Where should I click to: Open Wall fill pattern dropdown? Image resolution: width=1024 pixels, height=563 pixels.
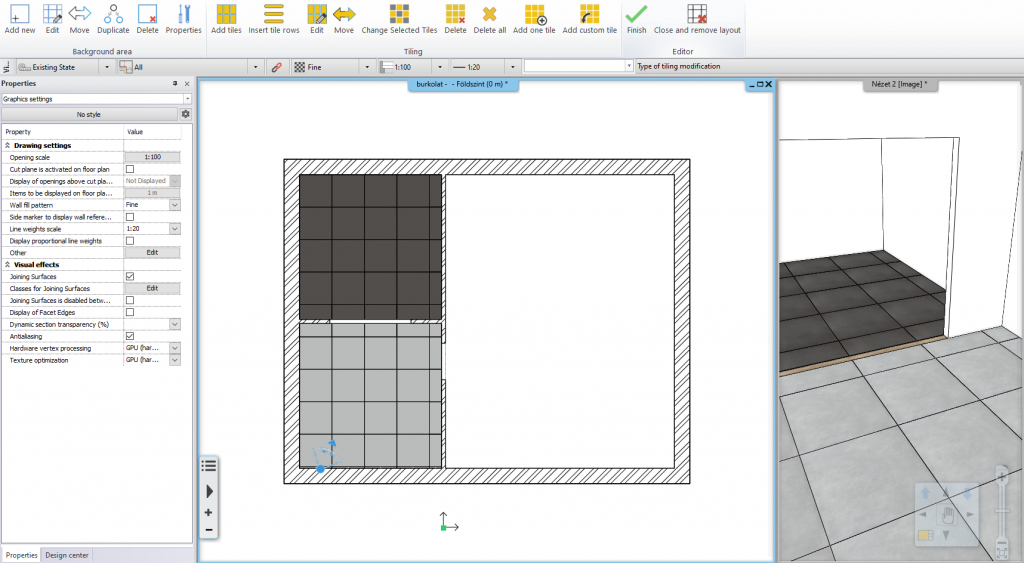tap(175, 205)
